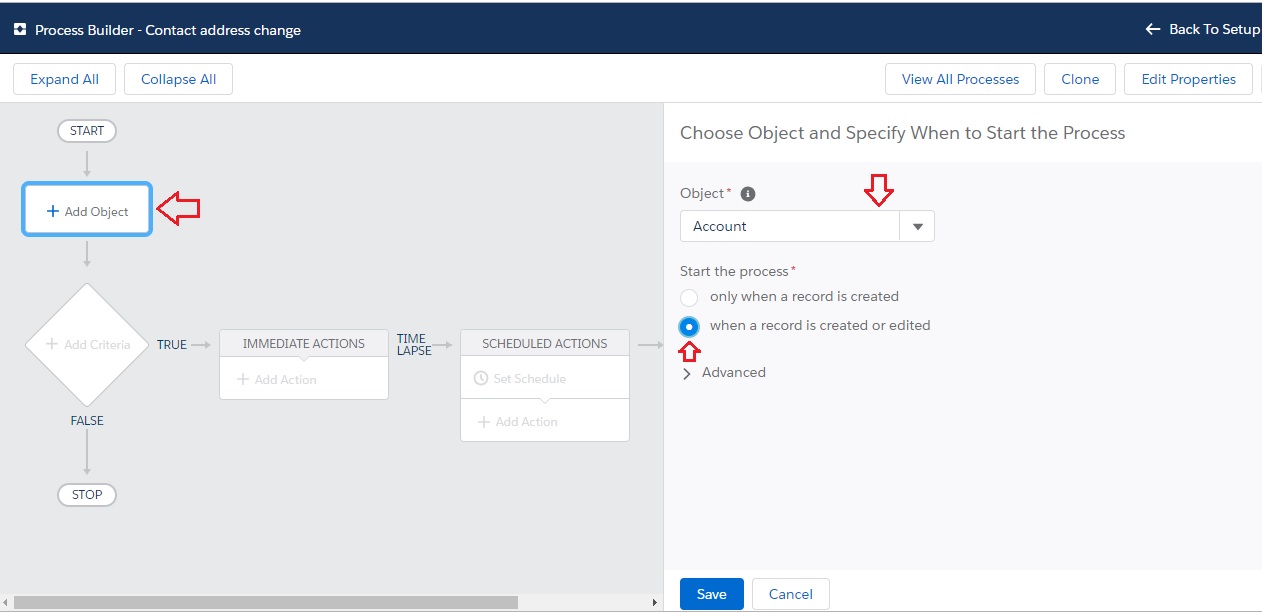The height and width of the screenshot is (613, 1262).
Task: Click the Add Criteria diamond node
Action: (x=86, y=345)
